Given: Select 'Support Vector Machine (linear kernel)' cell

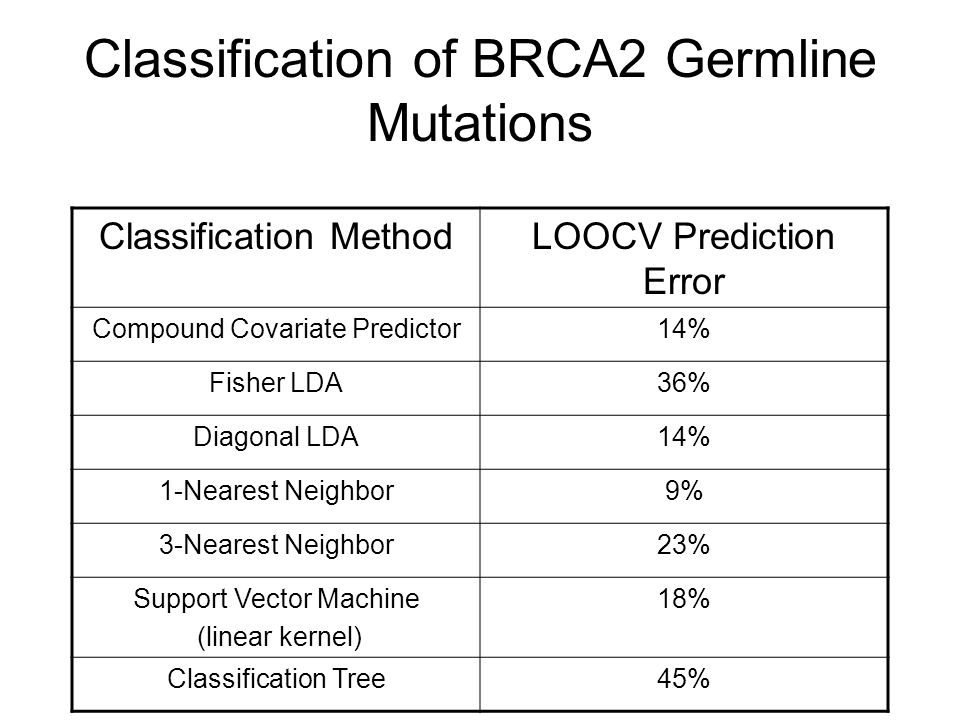Looking at the screenshot, I should click(276, 617).
